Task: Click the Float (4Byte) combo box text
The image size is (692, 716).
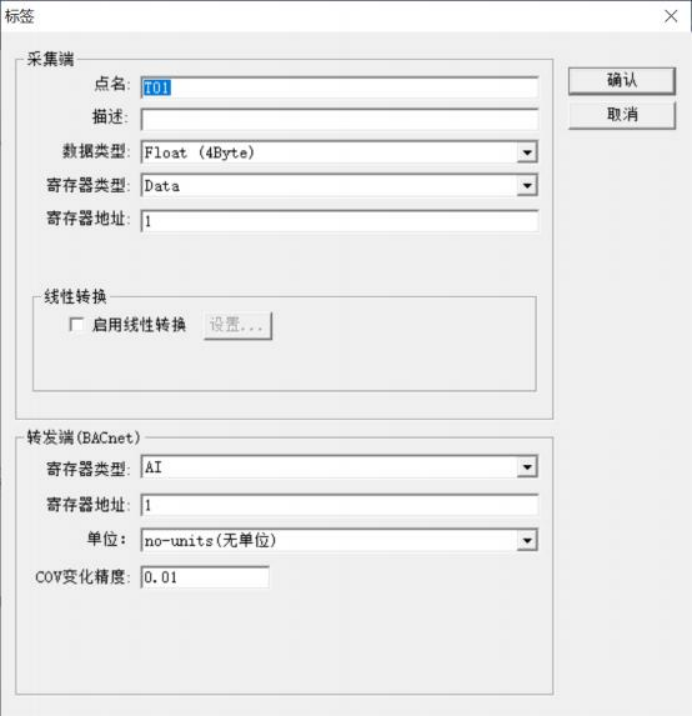Action: pyautogui.click(x=199, y=153)
